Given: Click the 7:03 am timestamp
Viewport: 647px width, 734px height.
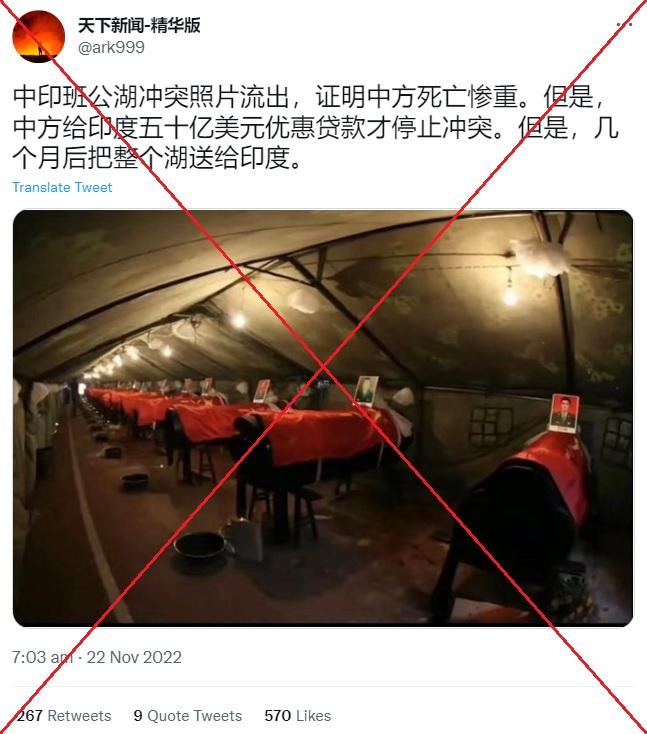Looking at the screenshot, I should [x=42, y=657].
